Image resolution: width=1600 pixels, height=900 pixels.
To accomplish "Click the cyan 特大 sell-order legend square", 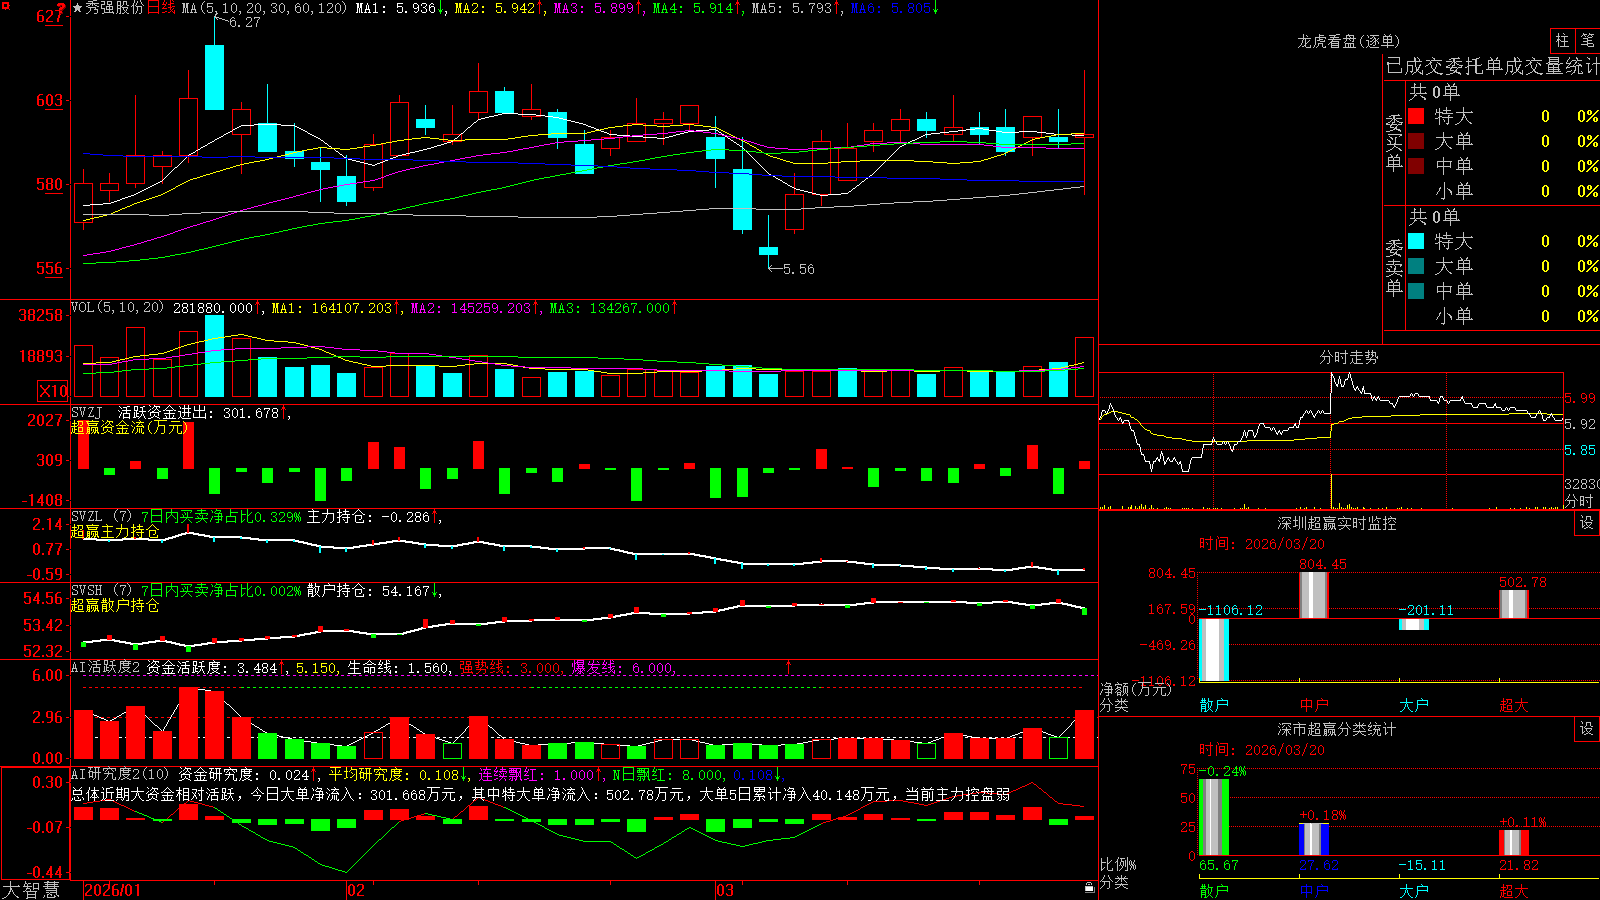I will (1416, 241).
